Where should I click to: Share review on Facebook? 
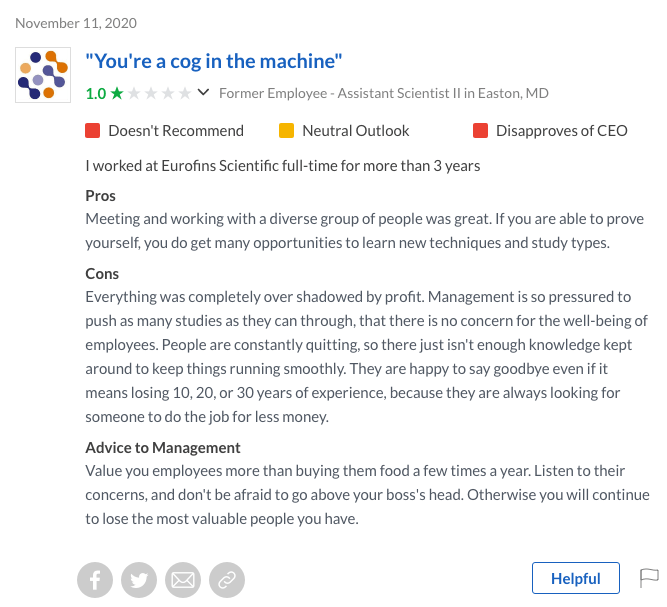[95, 579]
